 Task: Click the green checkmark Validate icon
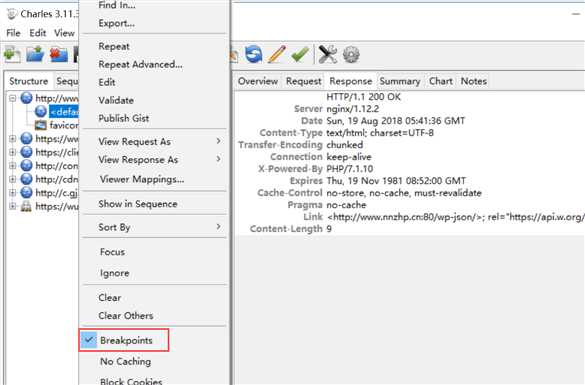point(300,54)
